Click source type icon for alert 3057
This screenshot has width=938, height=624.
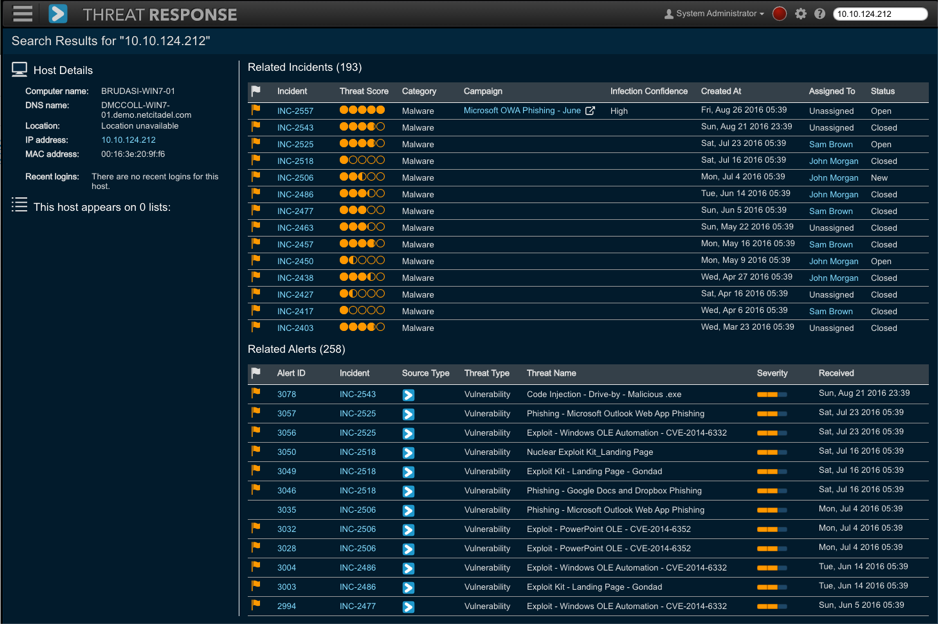pos(409,414)
